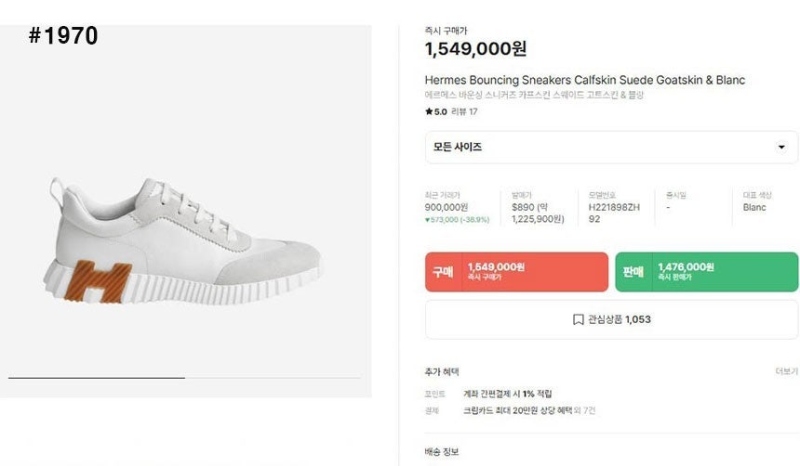Click the large 1,549,000원 instant price
This screenshot has height=466, width=800.
(475, 49)
